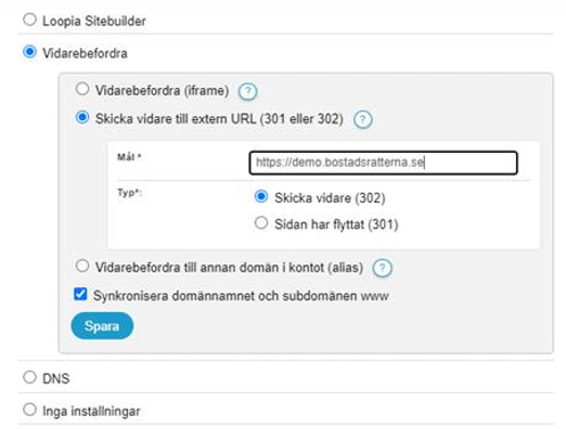Choose the Skicka vidare (302) radio button

coord(261,197)
